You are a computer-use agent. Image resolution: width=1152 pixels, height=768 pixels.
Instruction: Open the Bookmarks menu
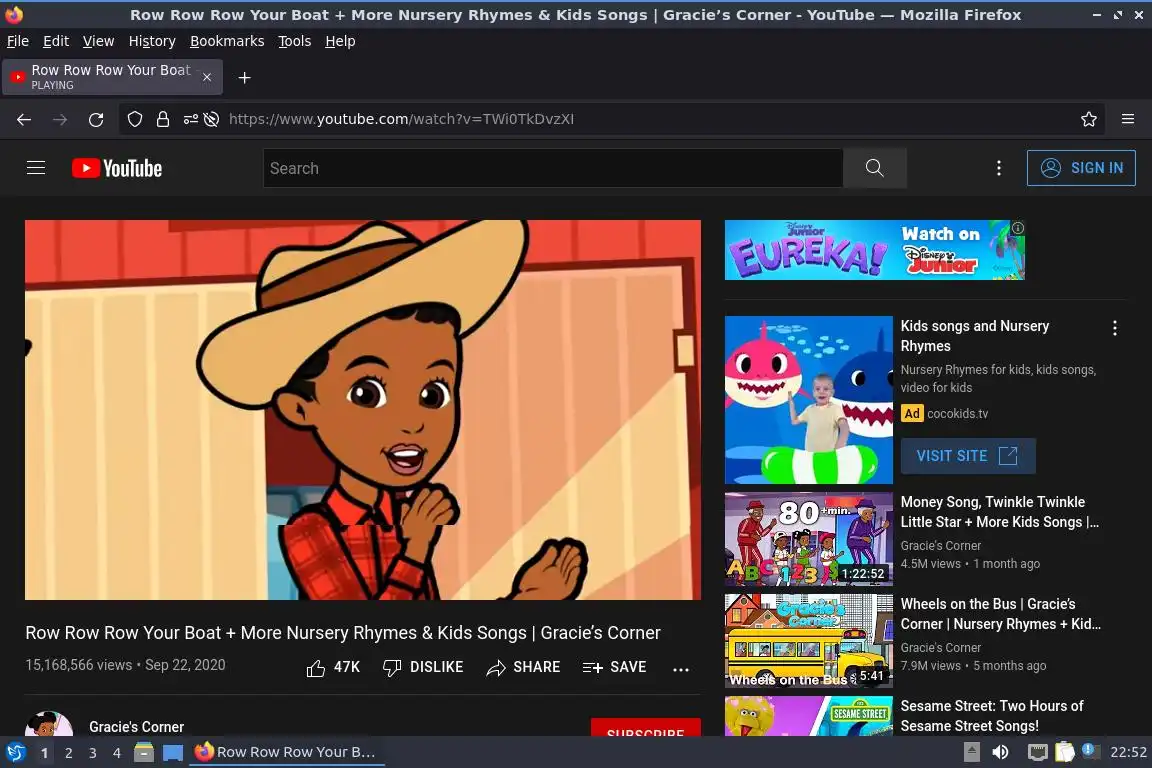click(x=227, y=41)
